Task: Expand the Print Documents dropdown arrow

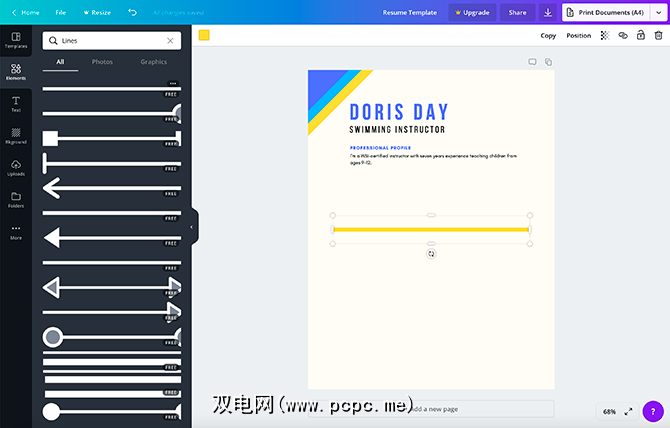Action: click(x=658, y=12)
